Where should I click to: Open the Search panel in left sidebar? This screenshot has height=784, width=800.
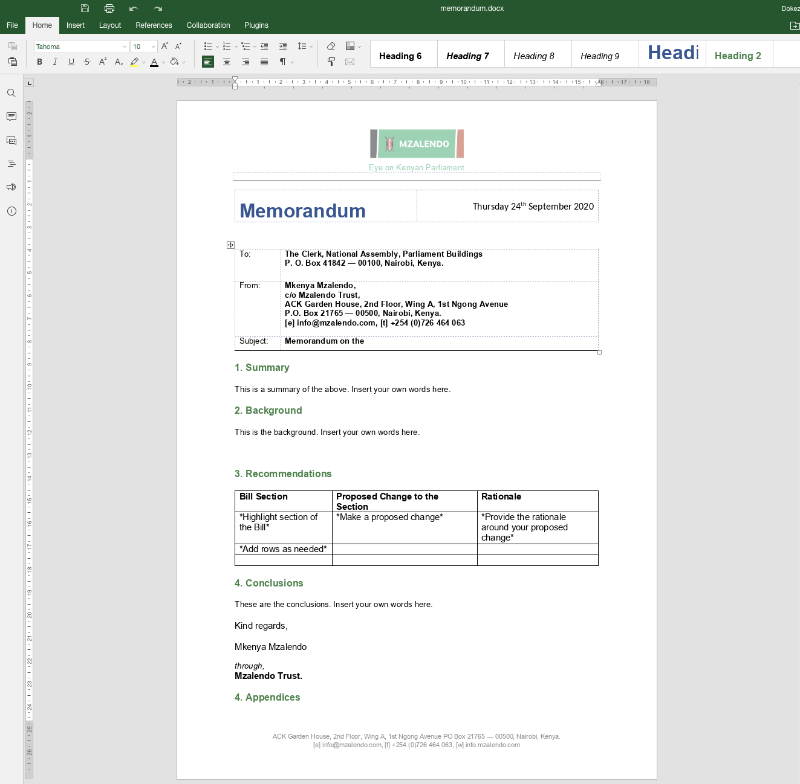12,93
